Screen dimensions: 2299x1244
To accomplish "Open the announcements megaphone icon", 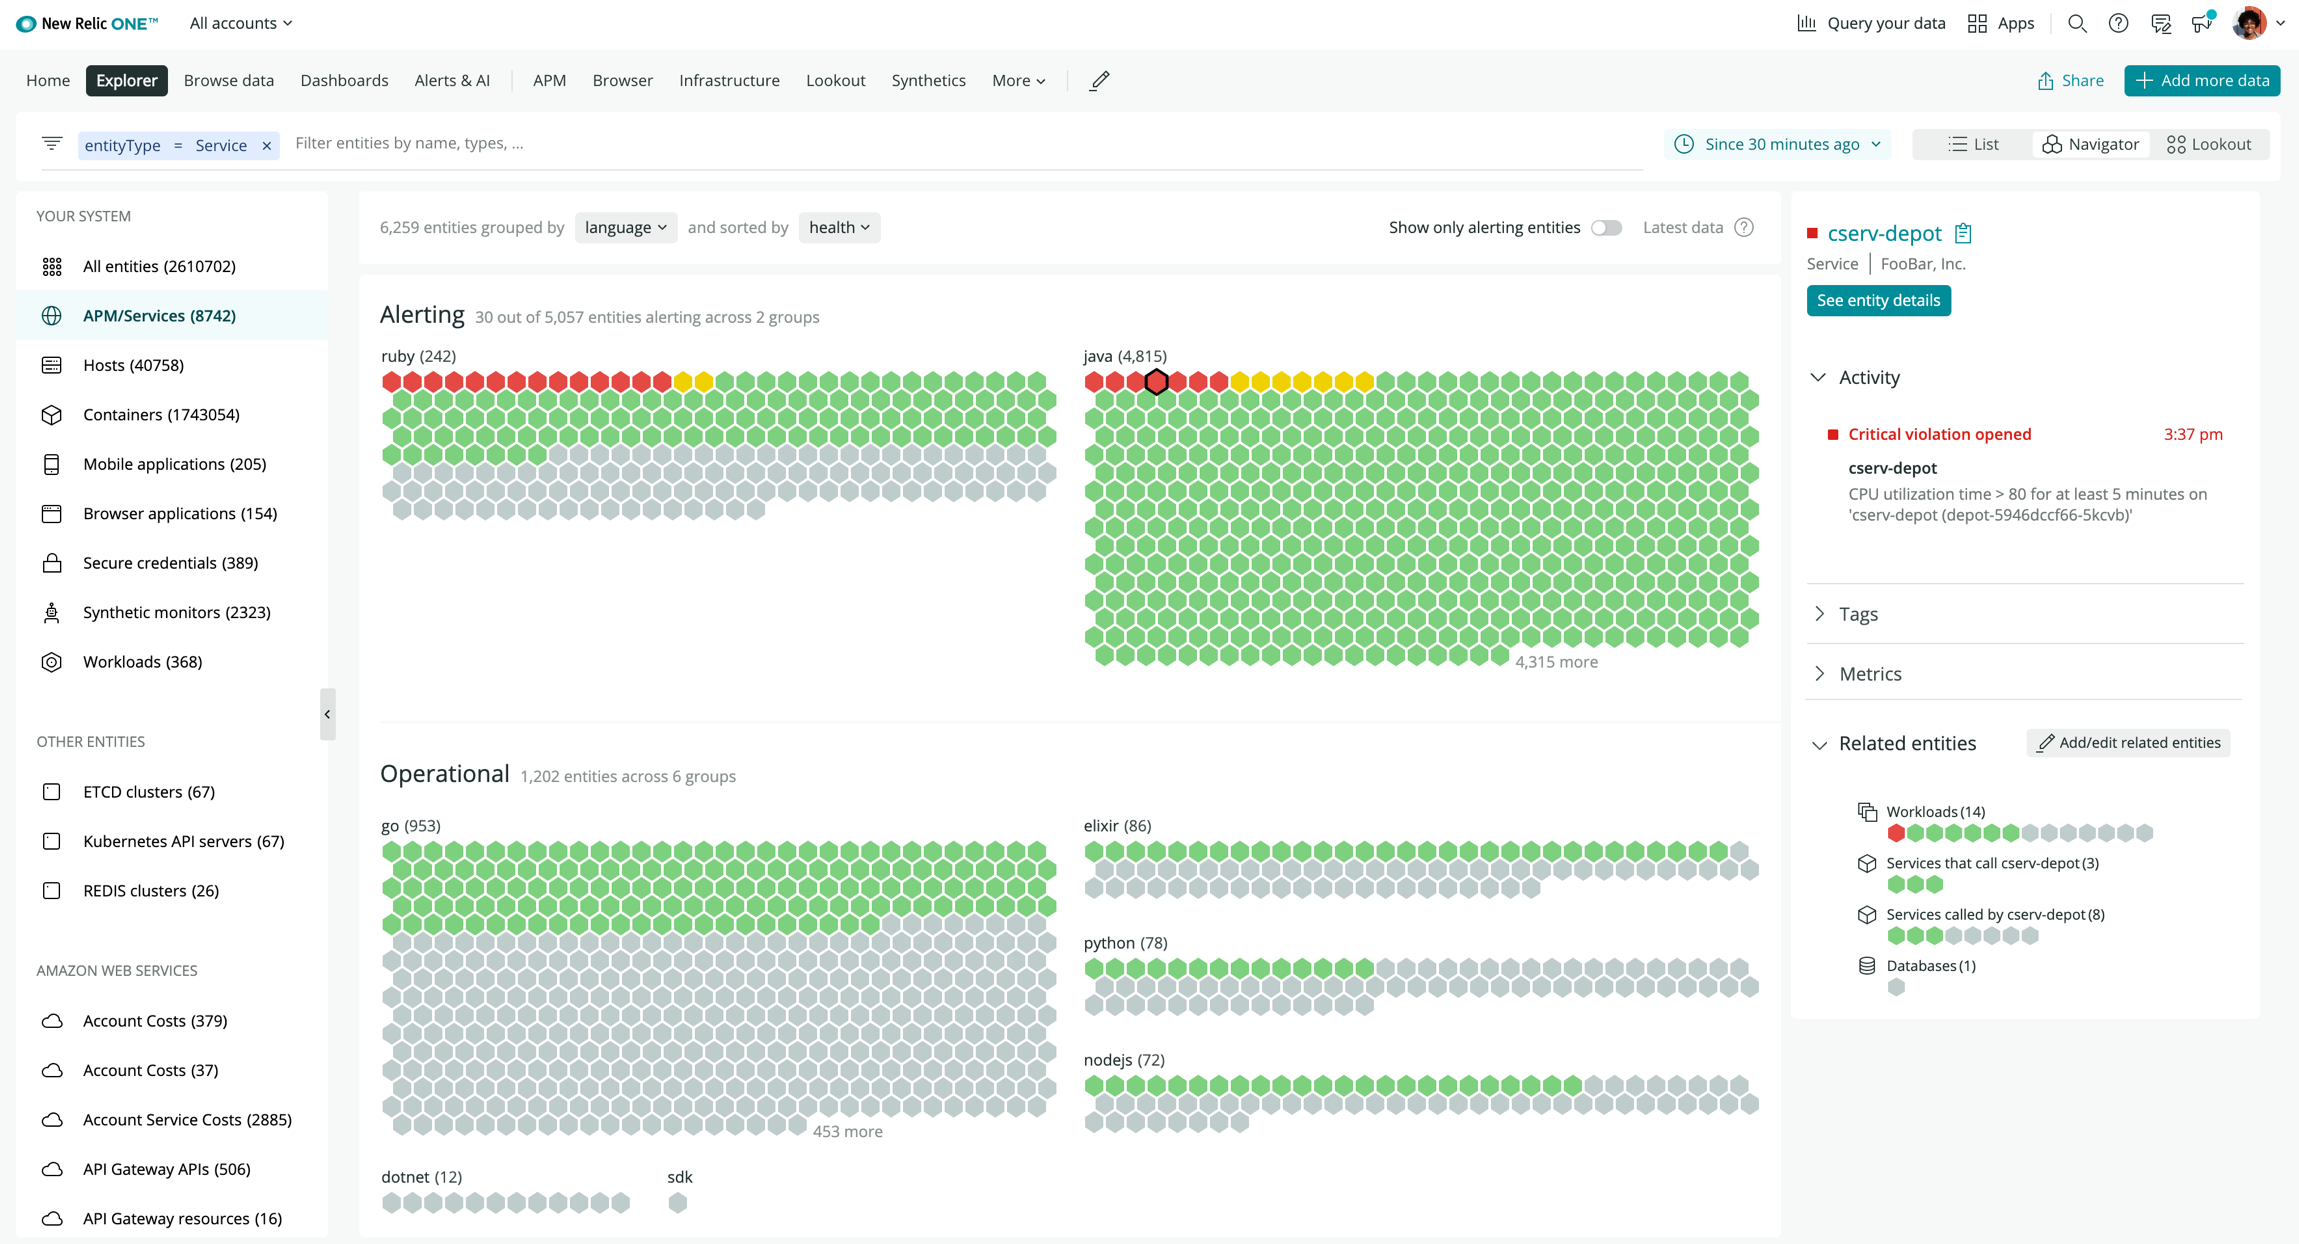I will pos(2201,23).
